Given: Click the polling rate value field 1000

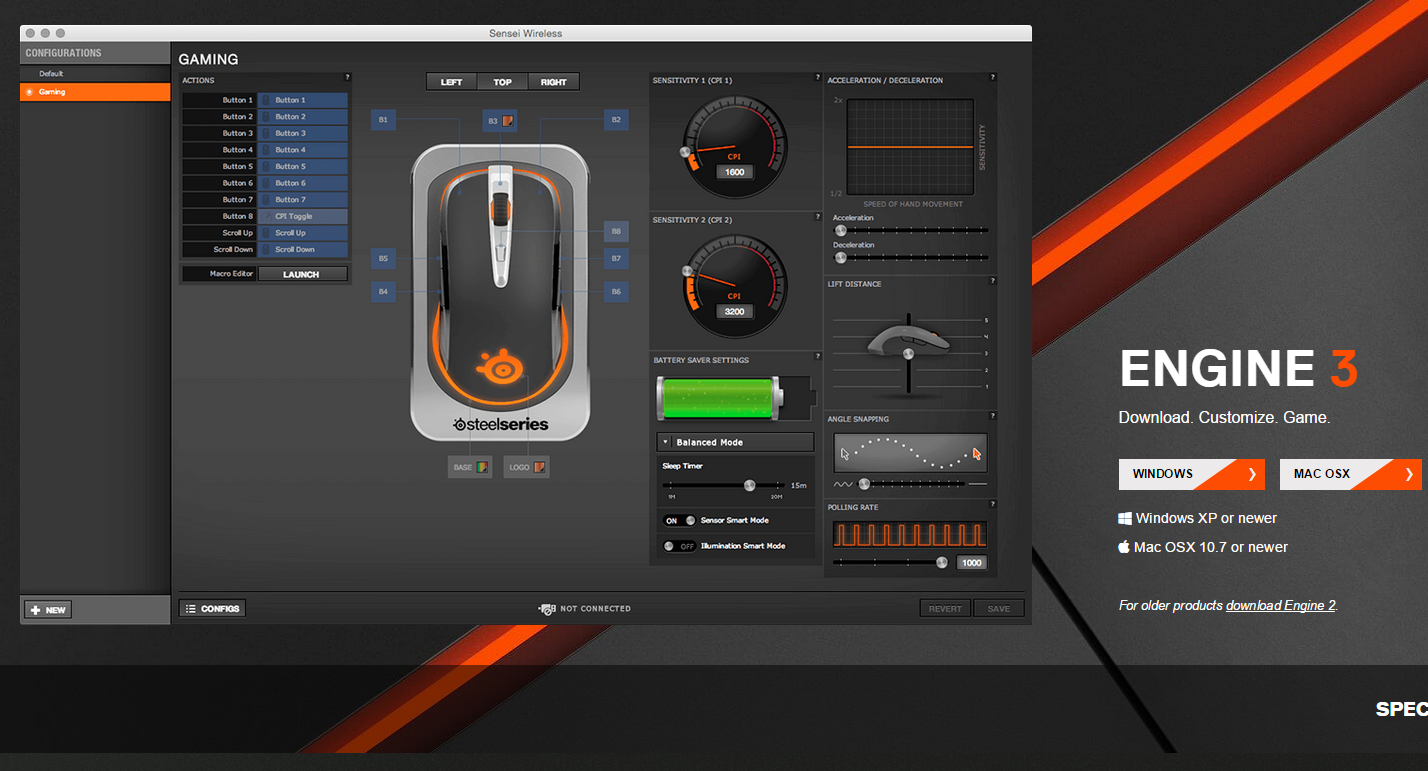Looking at the screenshot, I should click(971, 563).
